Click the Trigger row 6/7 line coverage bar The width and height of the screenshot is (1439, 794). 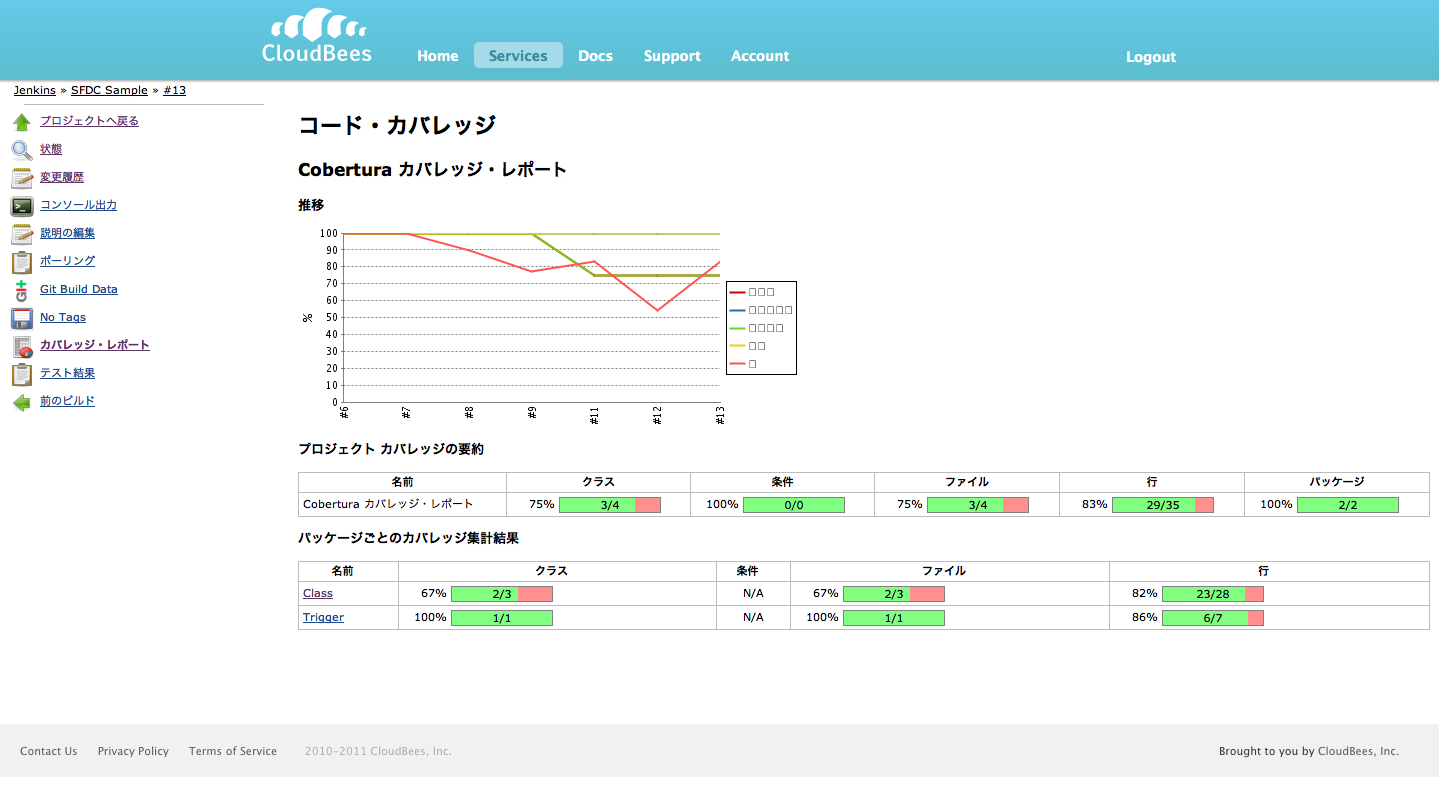click(1213, 618)
